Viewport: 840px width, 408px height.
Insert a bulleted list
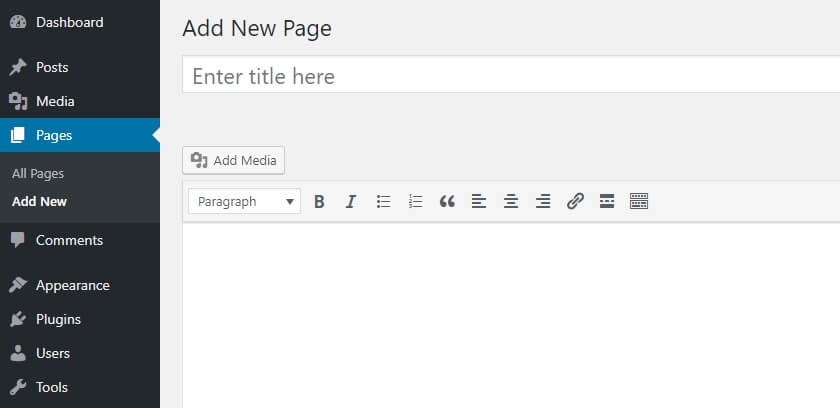(x=383, y=201)
